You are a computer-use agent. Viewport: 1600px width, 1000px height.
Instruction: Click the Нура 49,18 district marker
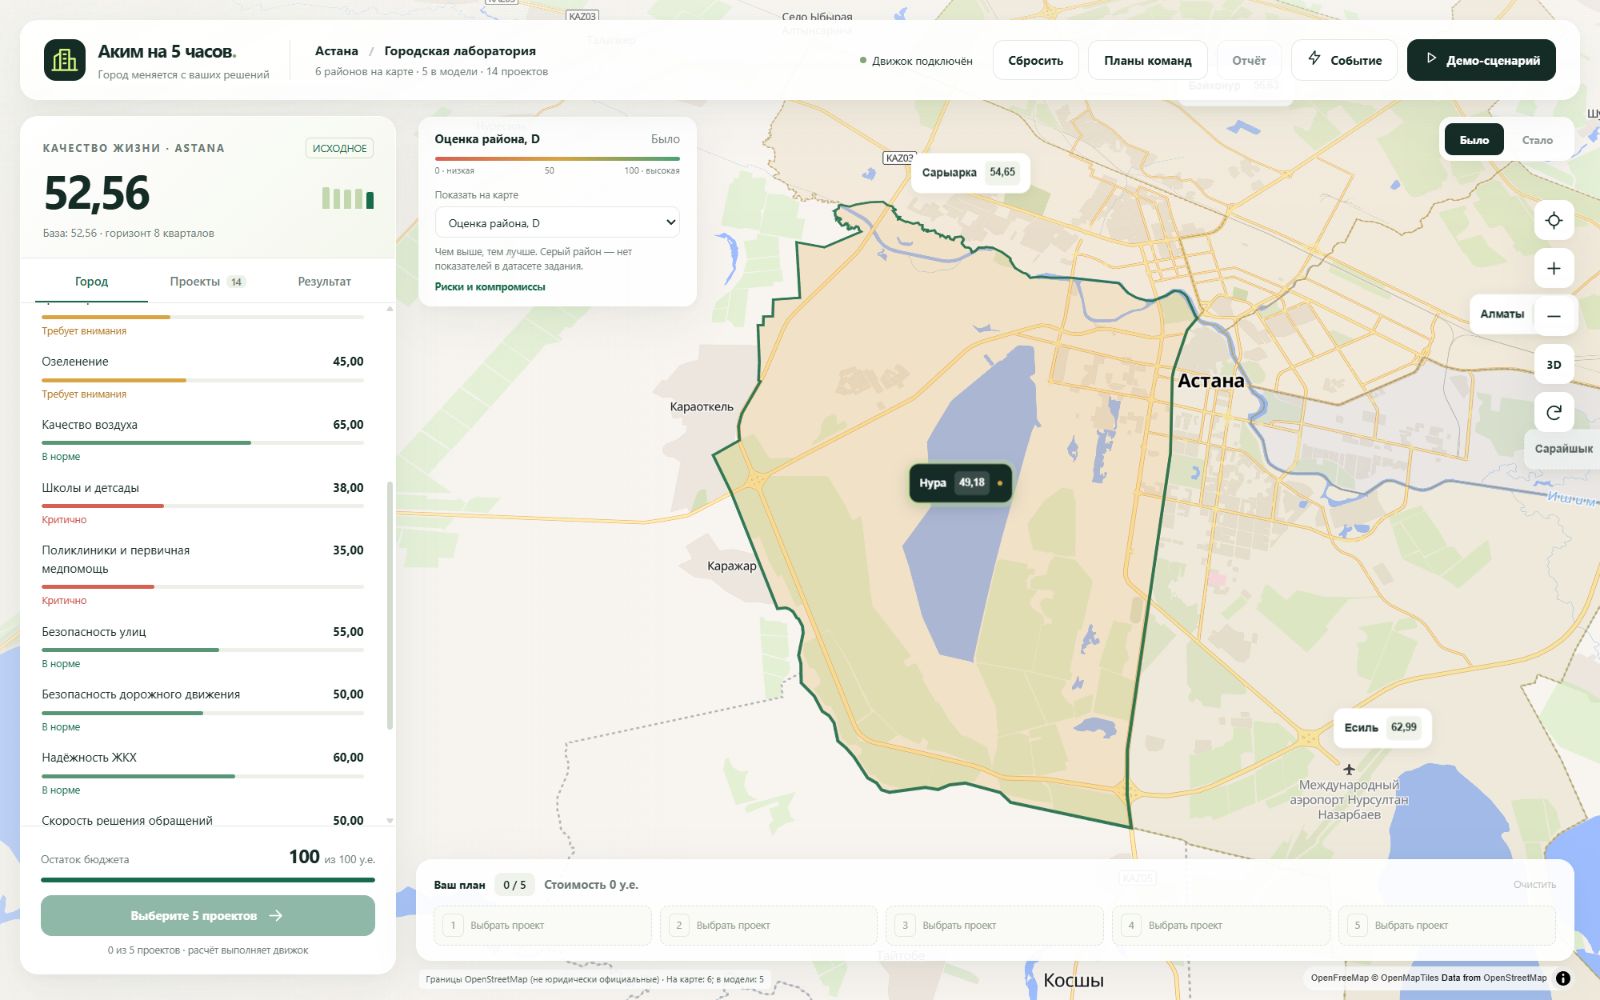[960, 483]
